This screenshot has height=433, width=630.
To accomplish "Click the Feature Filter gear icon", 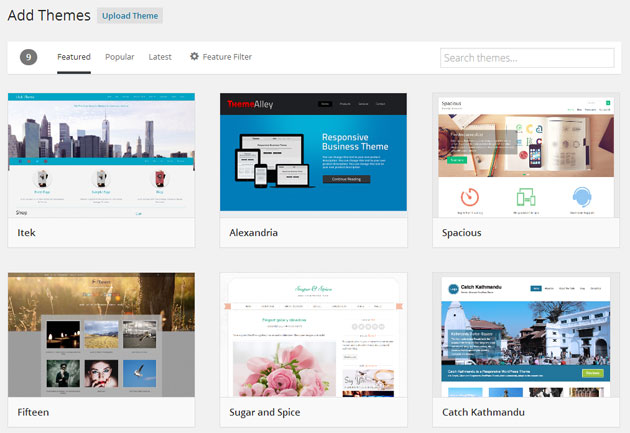I will [194, 56].
